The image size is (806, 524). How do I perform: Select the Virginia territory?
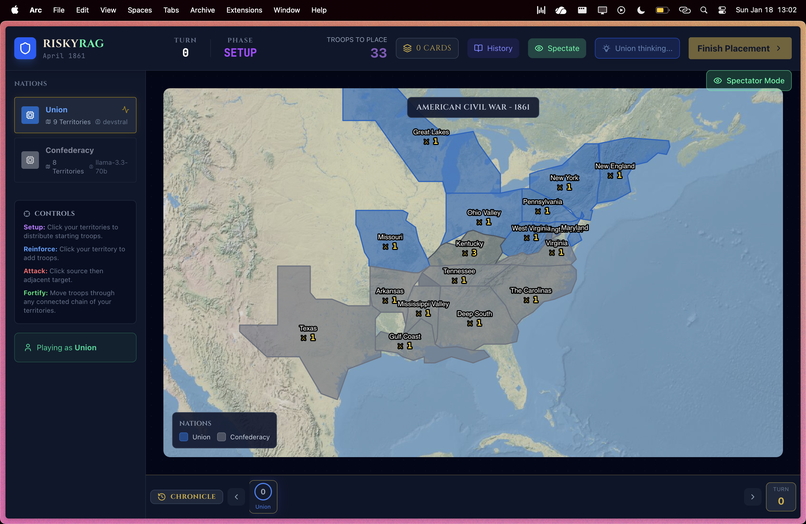(x=556, y=248)
